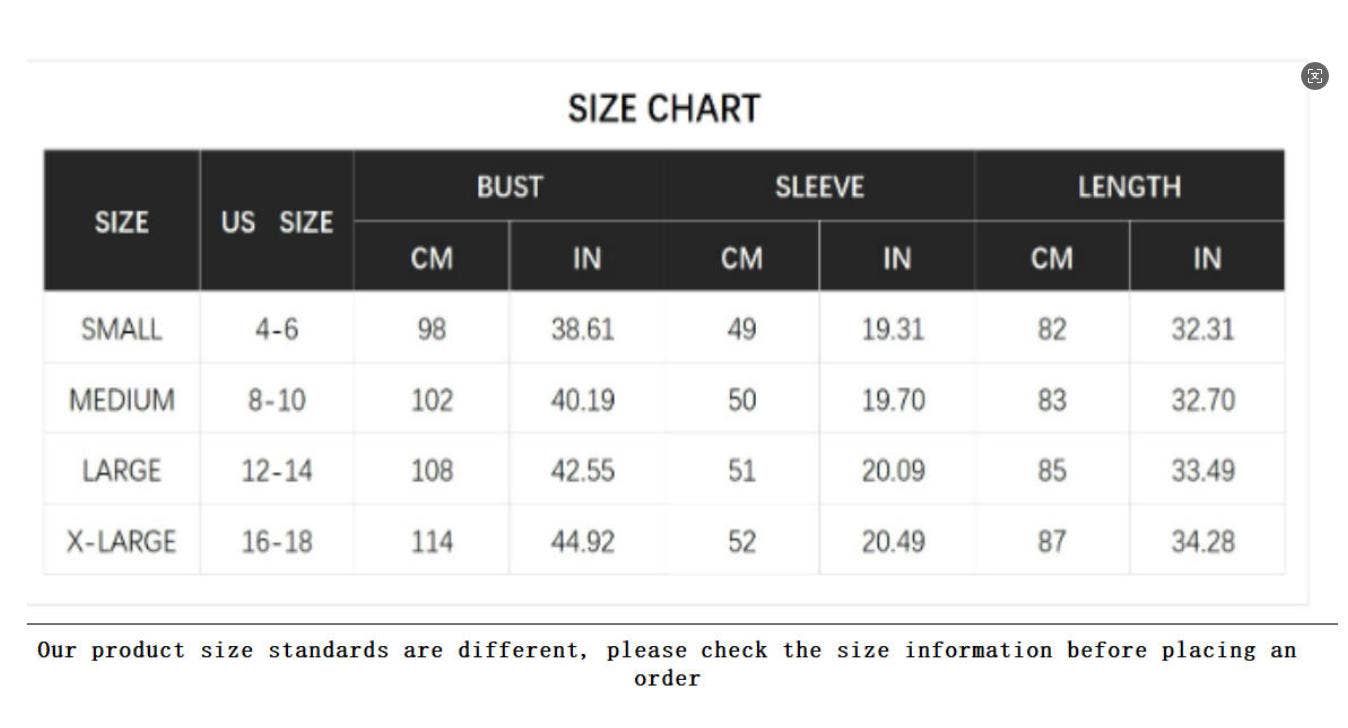
Task: Click the SLEEVE header cell
Action: [x=819, y=187]
